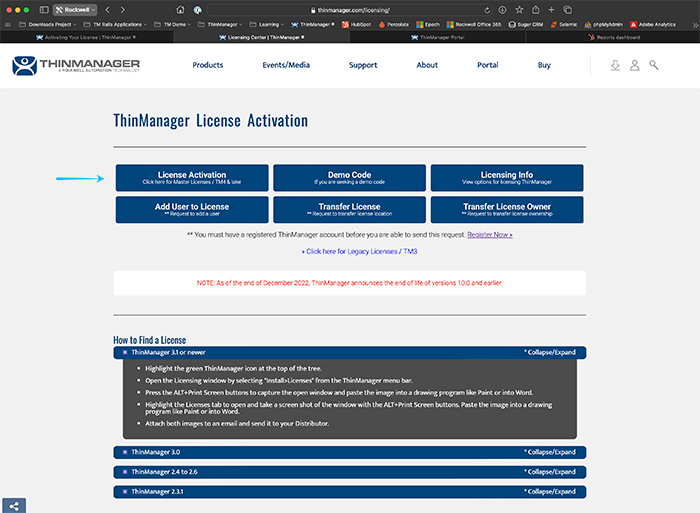This screenshot has width=700, height=513.
Task: Toggle the Safari sidebar icon
Action: [44, 9]
